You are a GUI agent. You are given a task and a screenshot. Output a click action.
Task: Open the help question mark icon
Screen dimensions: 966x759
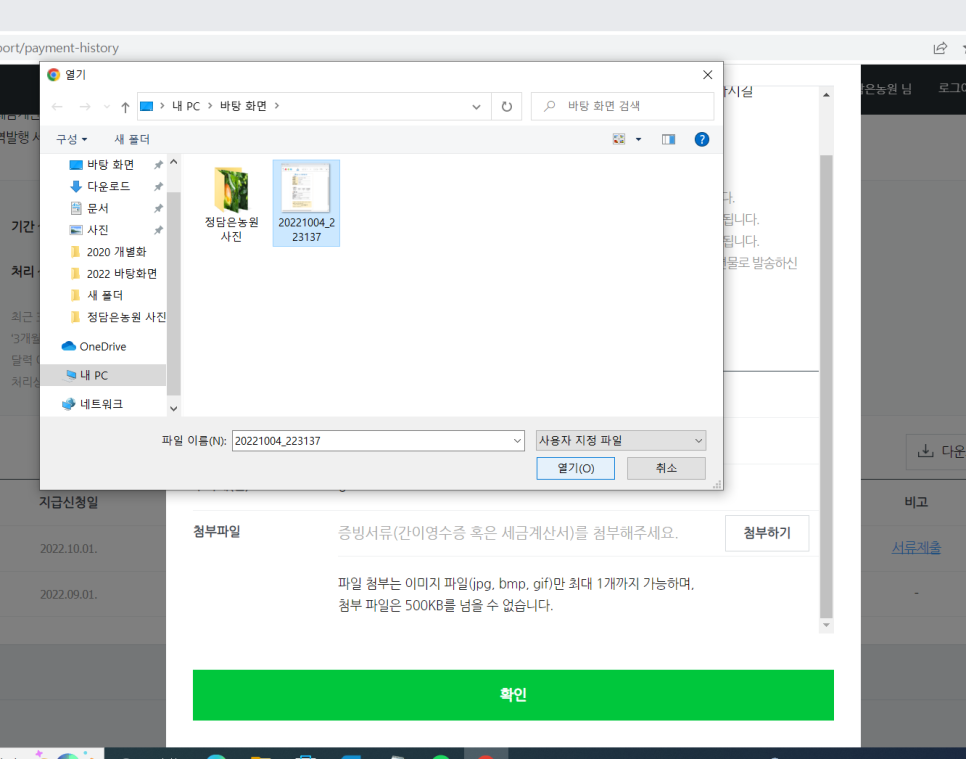click(701, 139)
